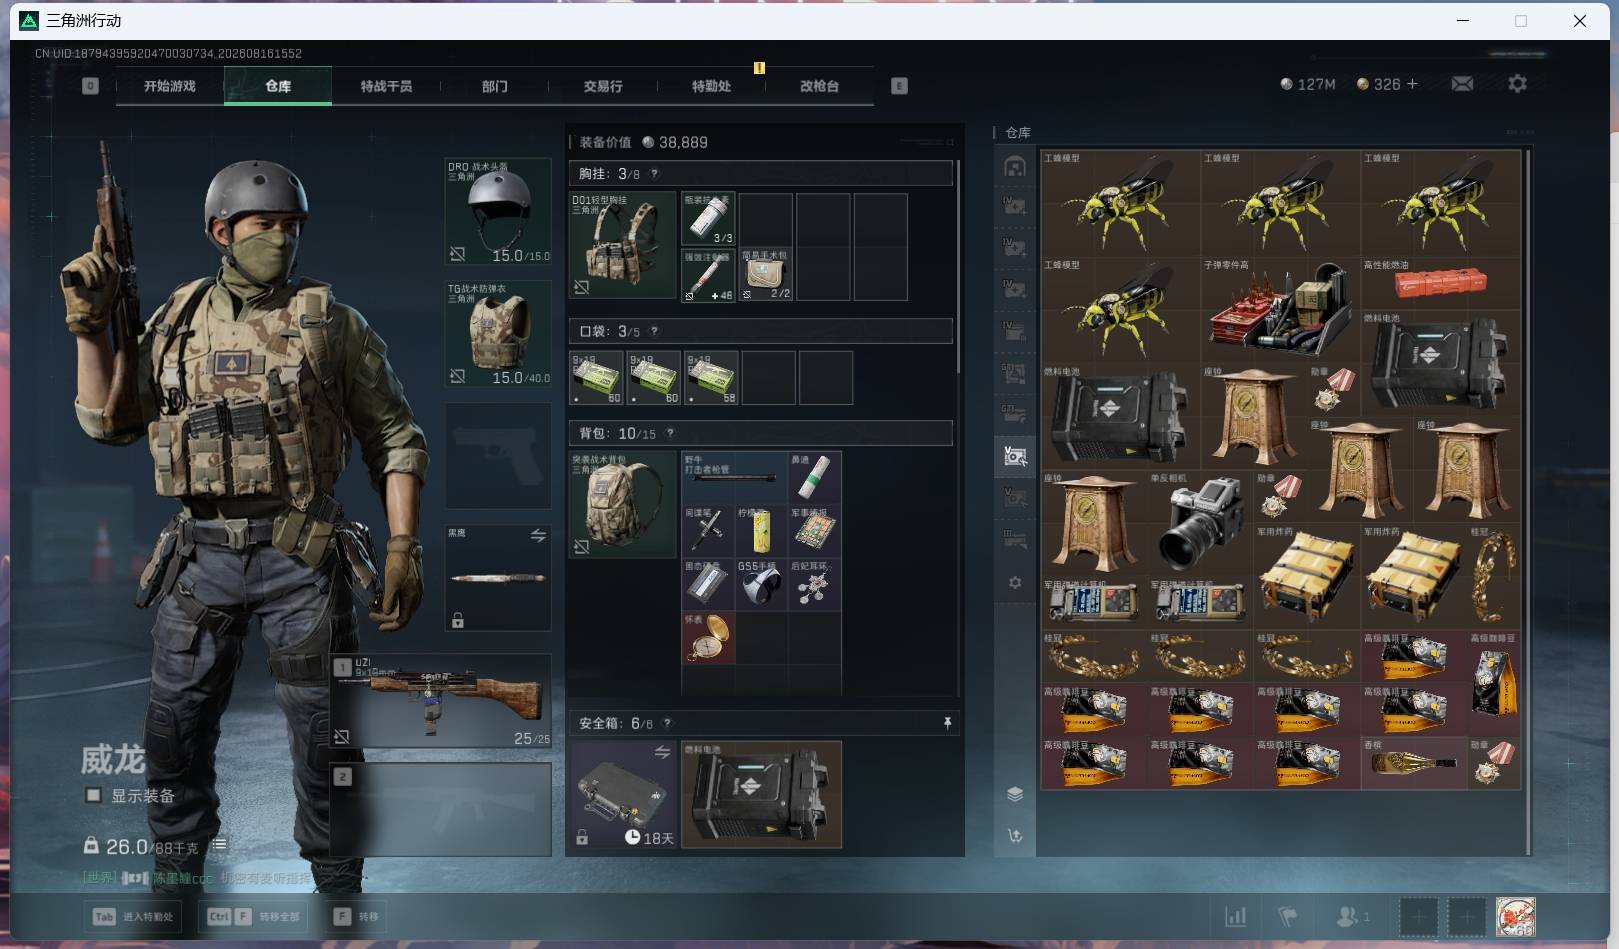
Task: Select the 黑鹰 melee knife slot
Action: (498, 578)
